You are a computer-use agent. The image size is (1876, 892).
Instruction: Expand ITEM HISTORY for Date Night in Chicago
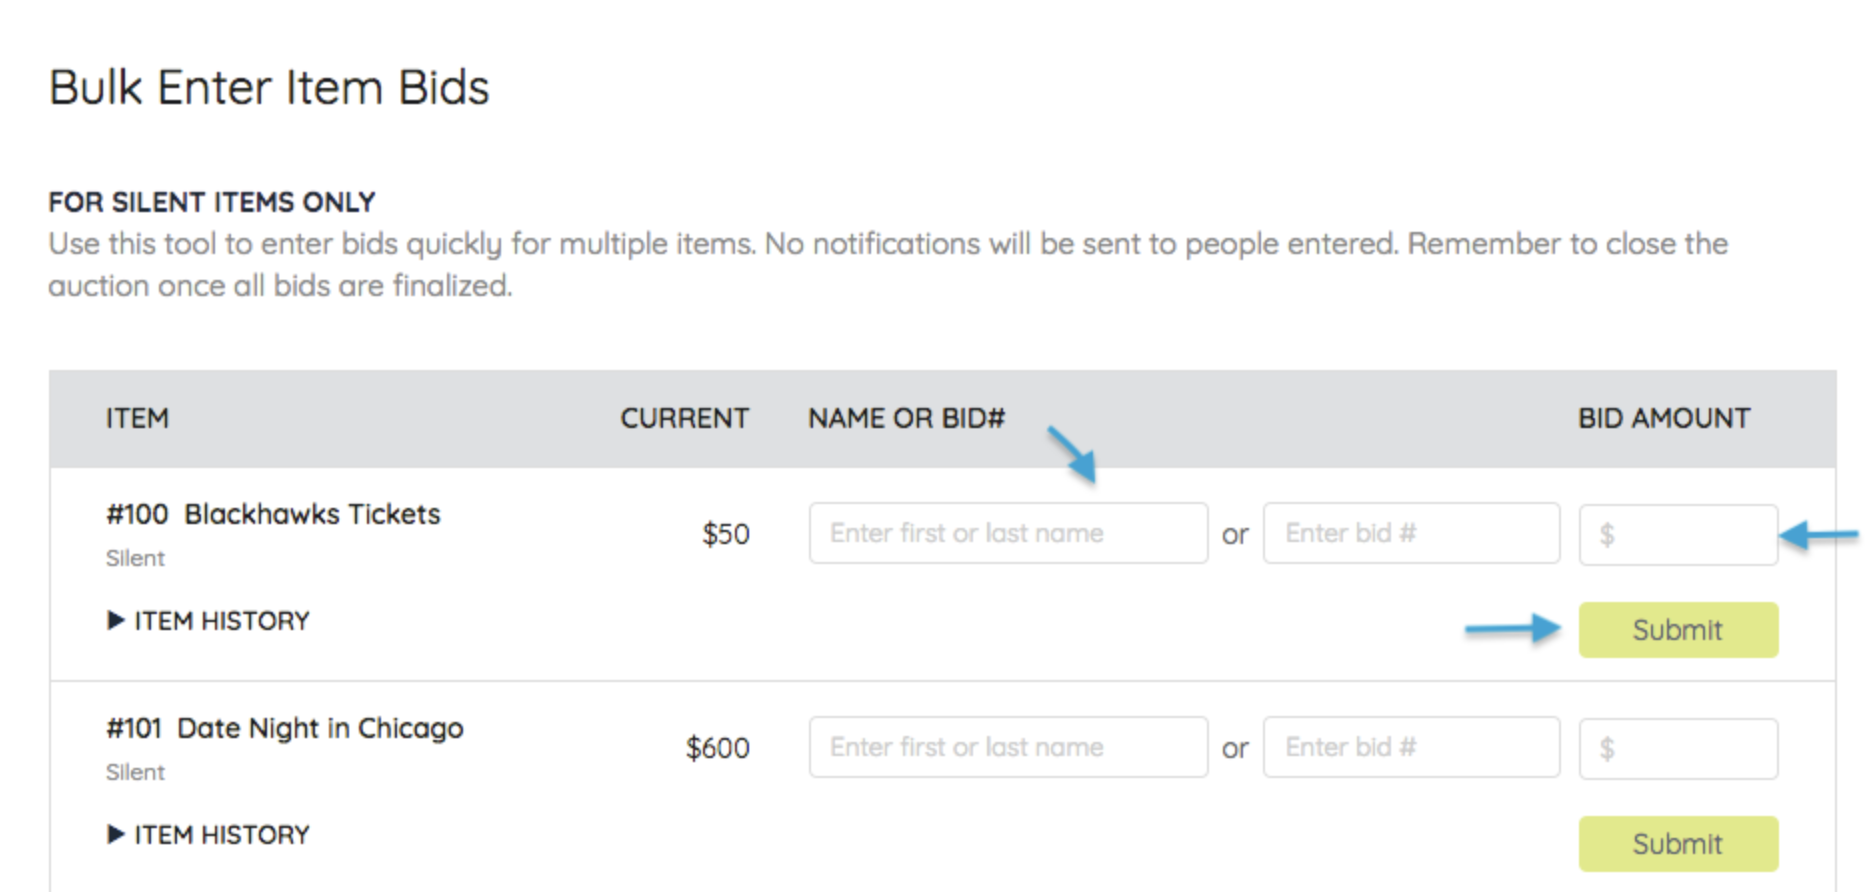click(x=221, y=835)
